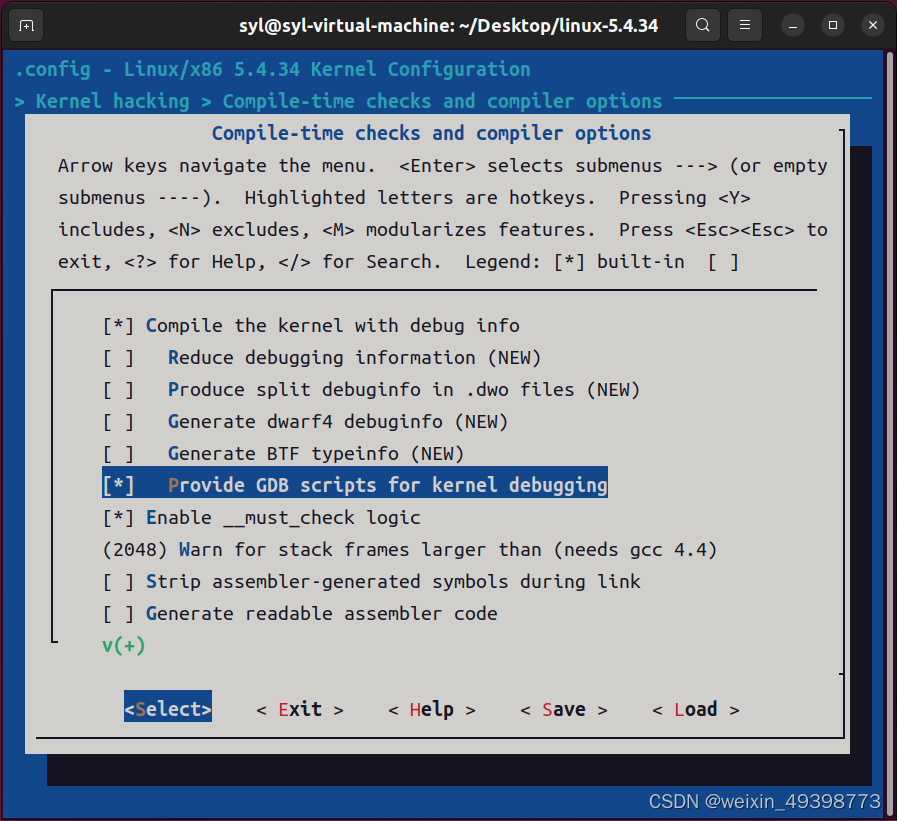
Task: Click the .config Kernel Configuration header text
Action: [272, 69]
